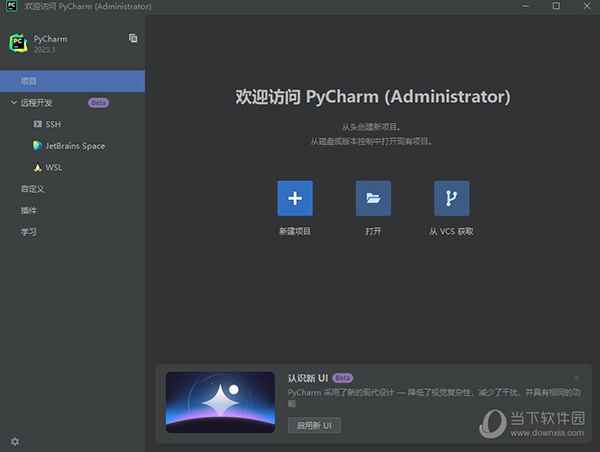Image resolution: width=600 pixels, height=452 pixels.
Task: Open the 学习 section
Action: [28, 232]
